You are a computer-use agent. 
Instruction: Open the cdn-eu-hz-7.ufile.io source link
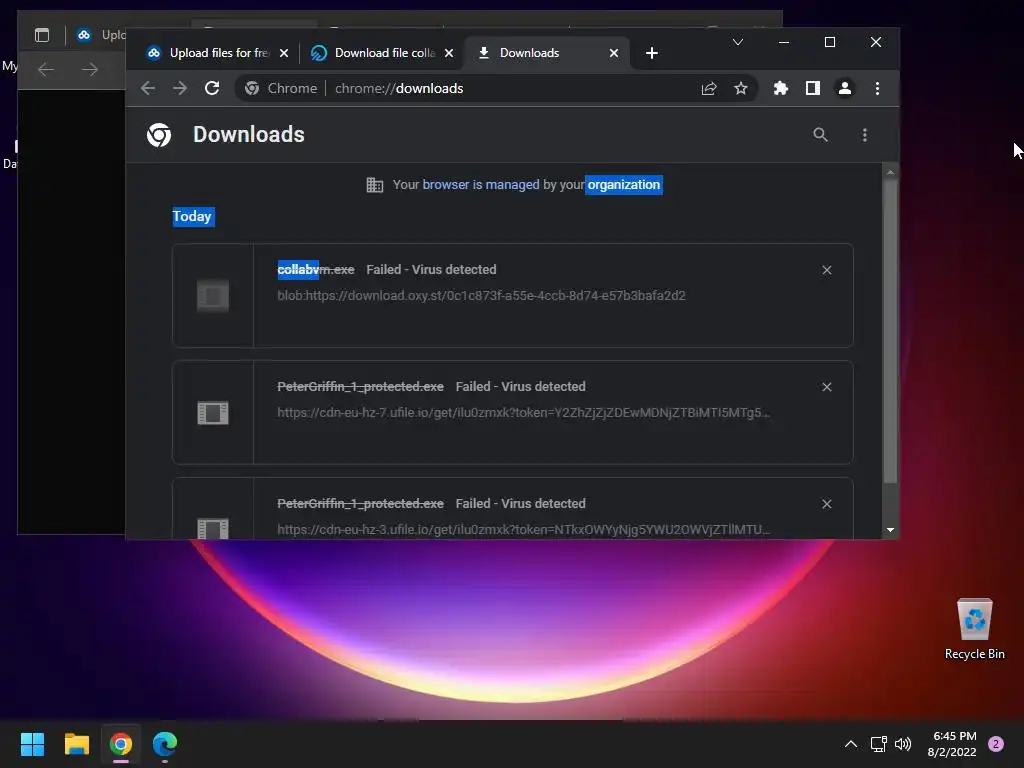523,412
